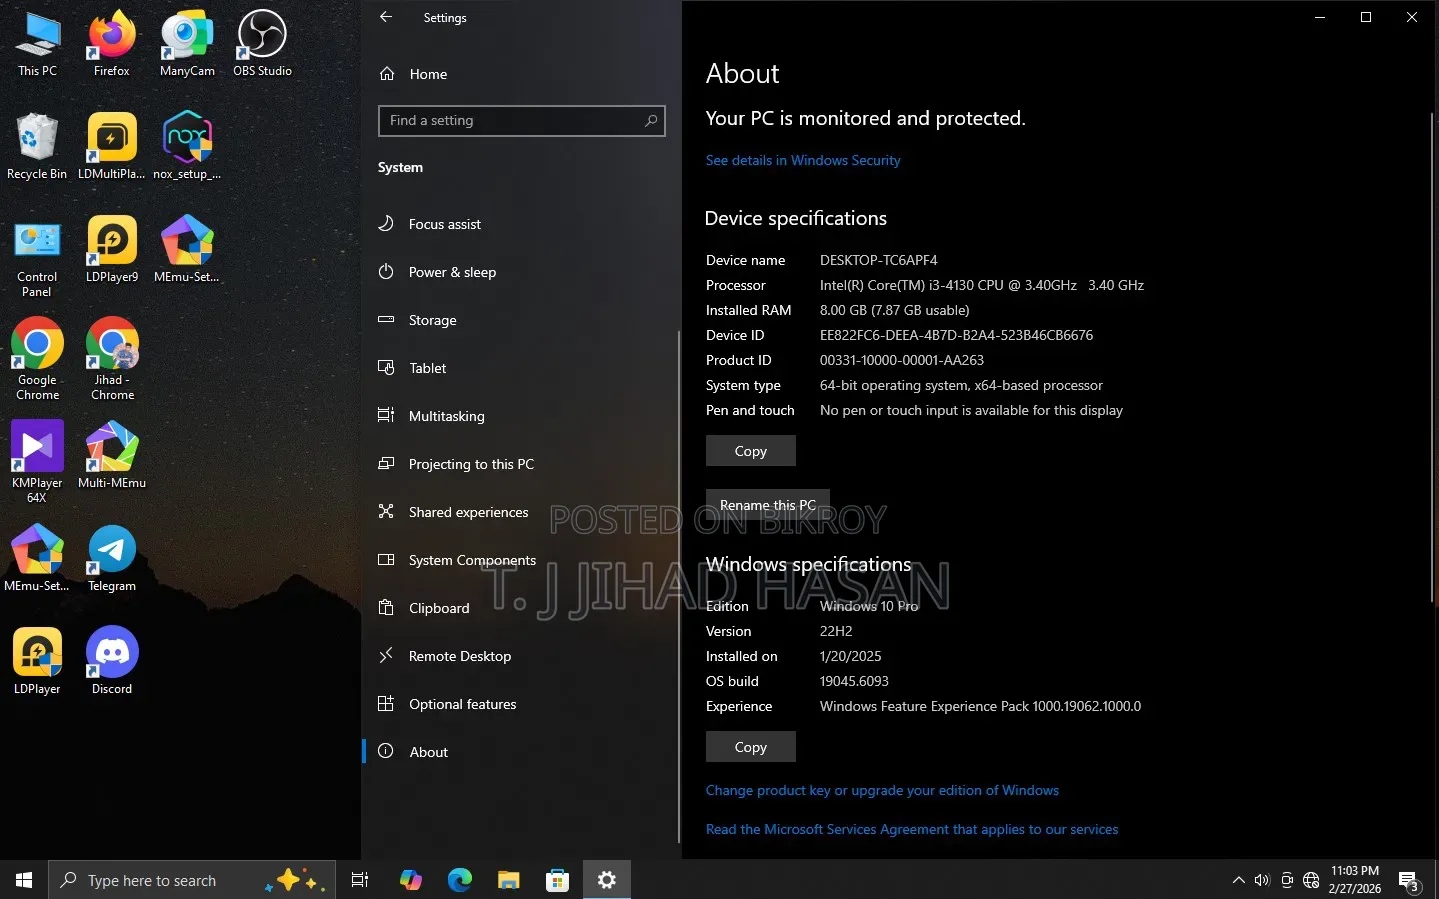The height and width of the screenshot is (899, 1439).
Task: Click Copy under Windows specifications
Action: pyautogui.click(x=751, y=747)
